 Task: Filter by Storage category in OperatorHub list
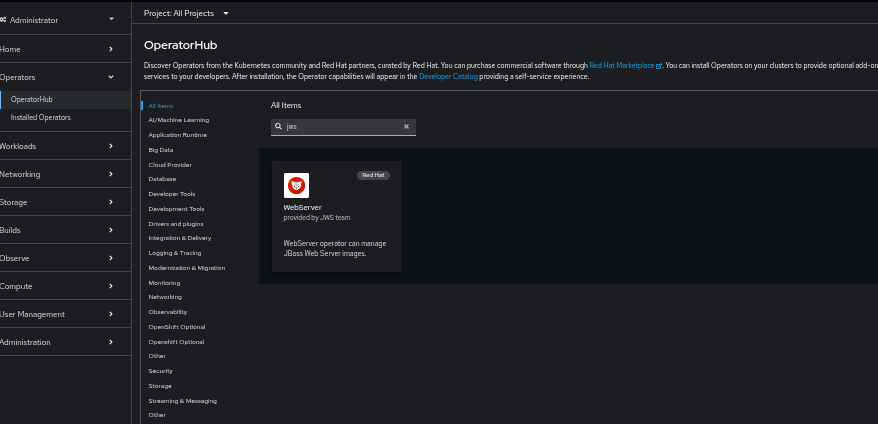pos(160,386)
